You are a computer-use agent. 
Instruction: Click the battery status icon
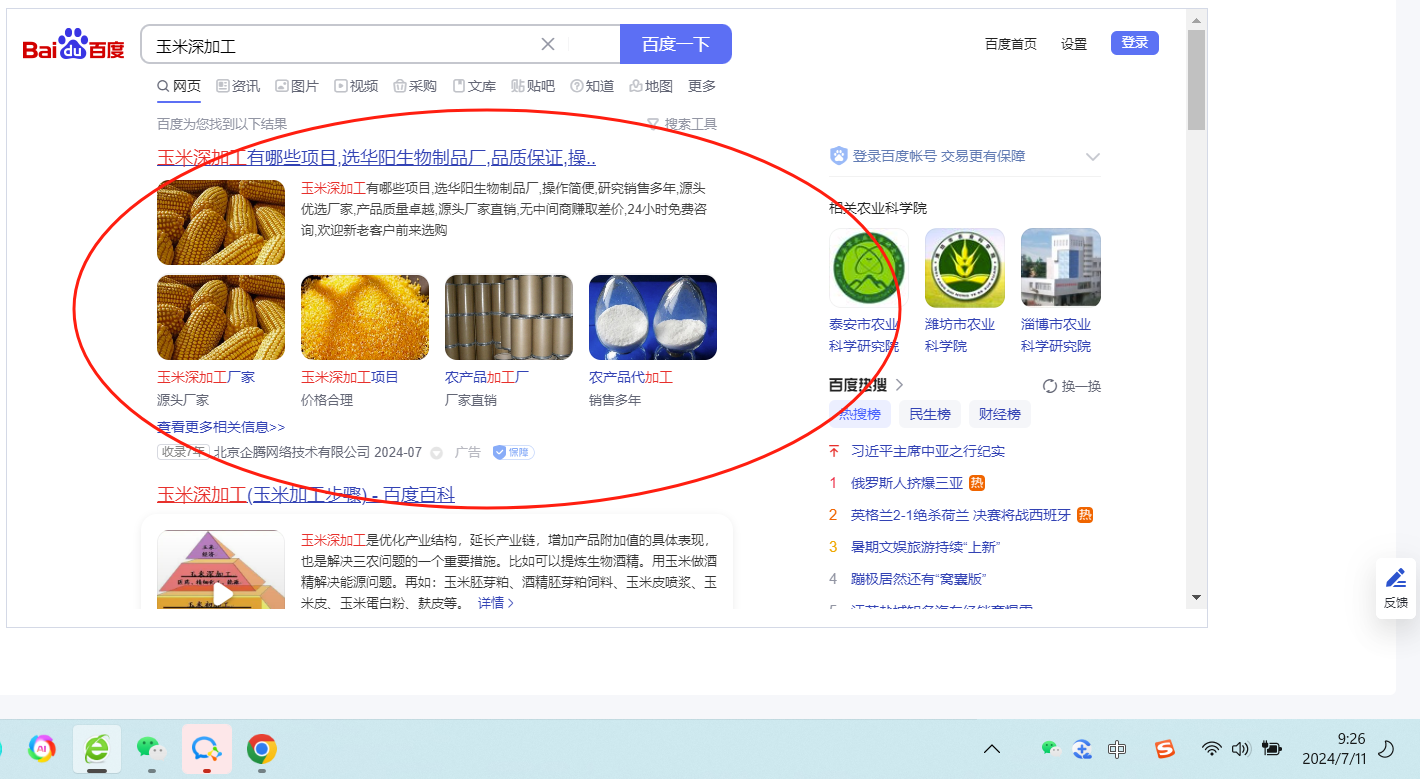[1272, 749]
